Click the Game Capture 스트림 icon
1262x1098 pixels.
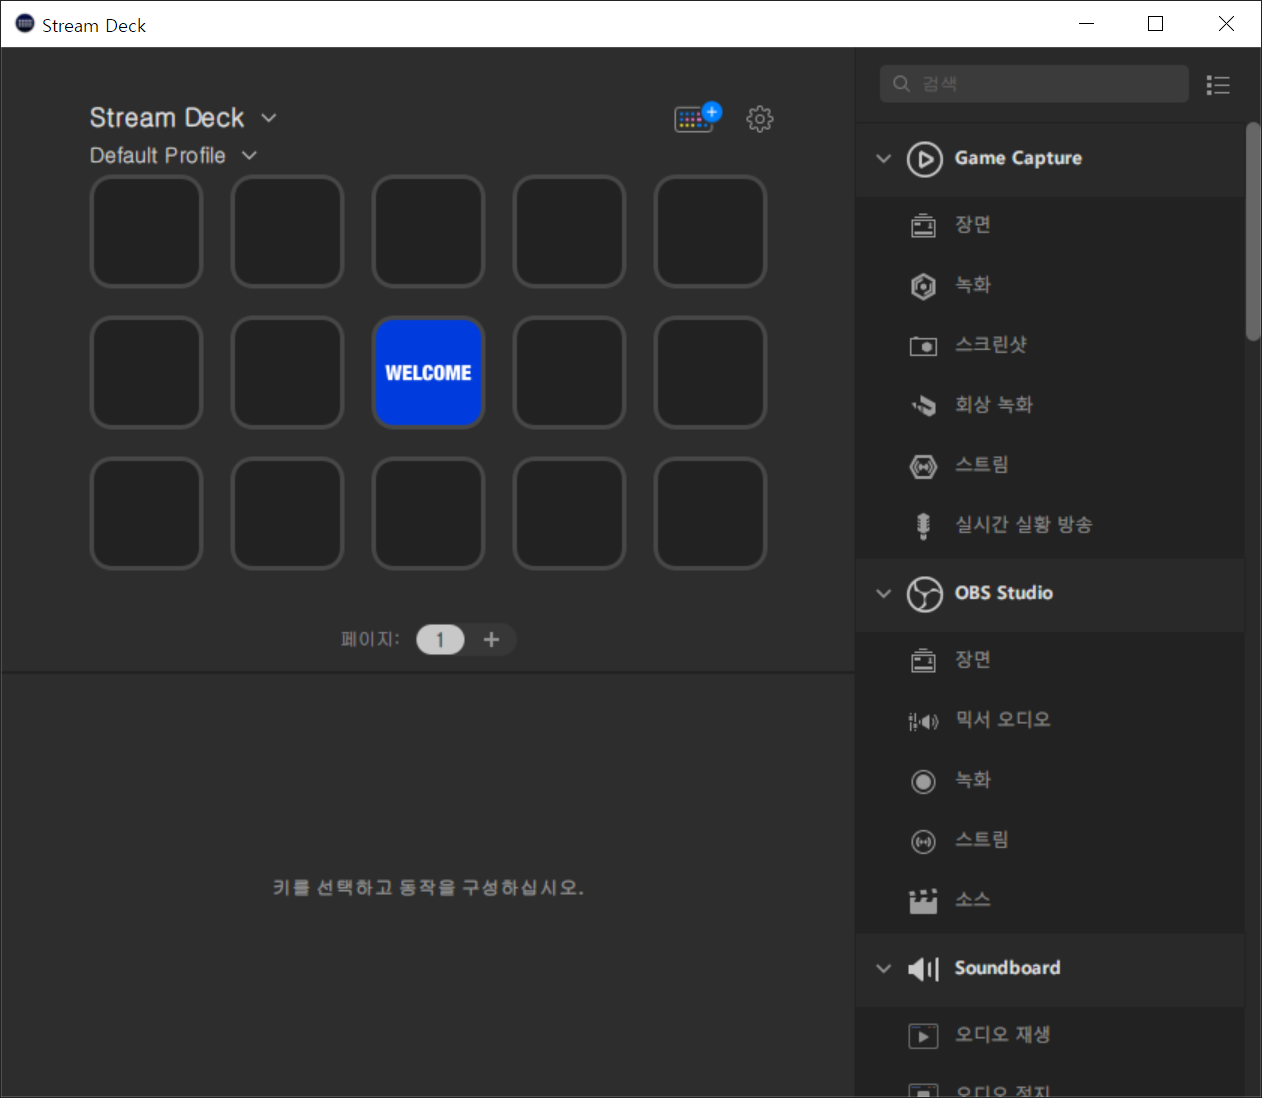tap(923, 466)
